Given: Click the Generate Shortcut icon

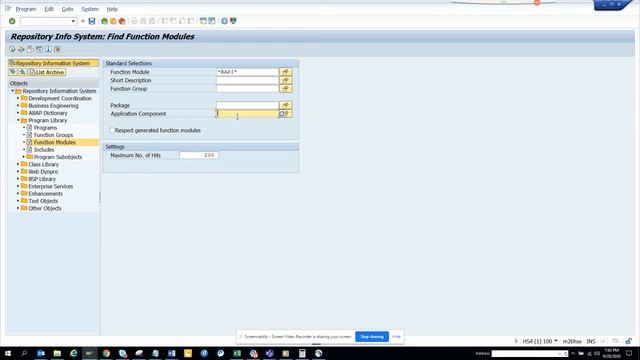Looking at the screenshot, I should pos(211,21).
